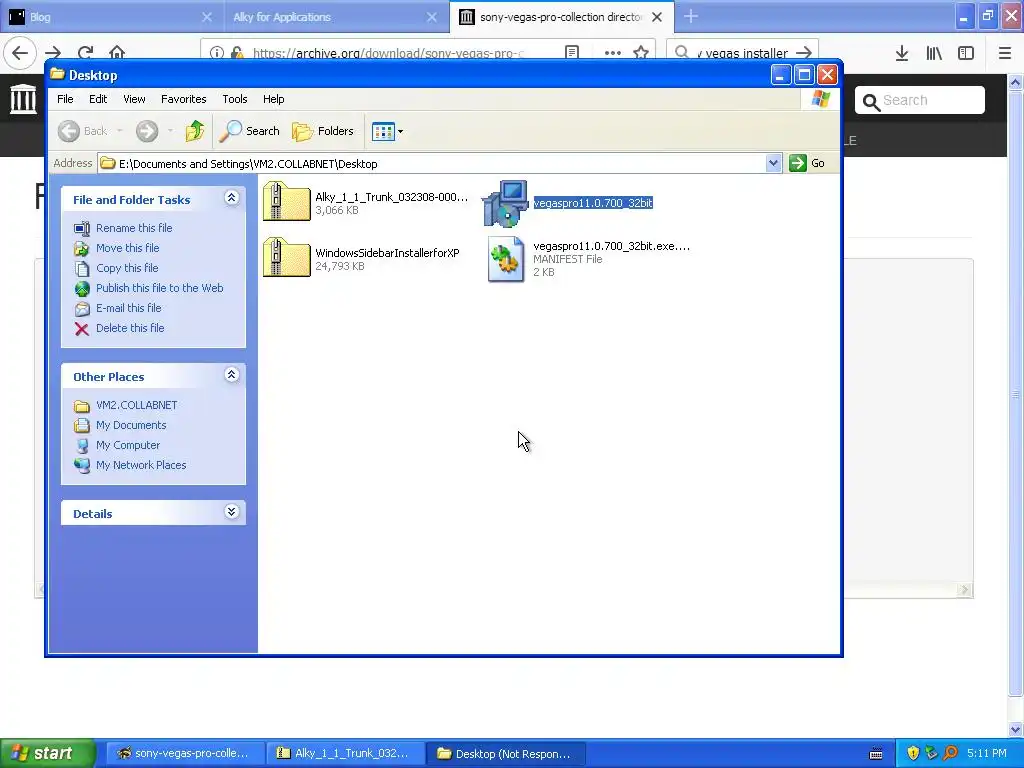Image resolution: width=1024 pixels, height=768 pixels.
Task: Open a new browser tab with plus
Action: tap(691, 17)
